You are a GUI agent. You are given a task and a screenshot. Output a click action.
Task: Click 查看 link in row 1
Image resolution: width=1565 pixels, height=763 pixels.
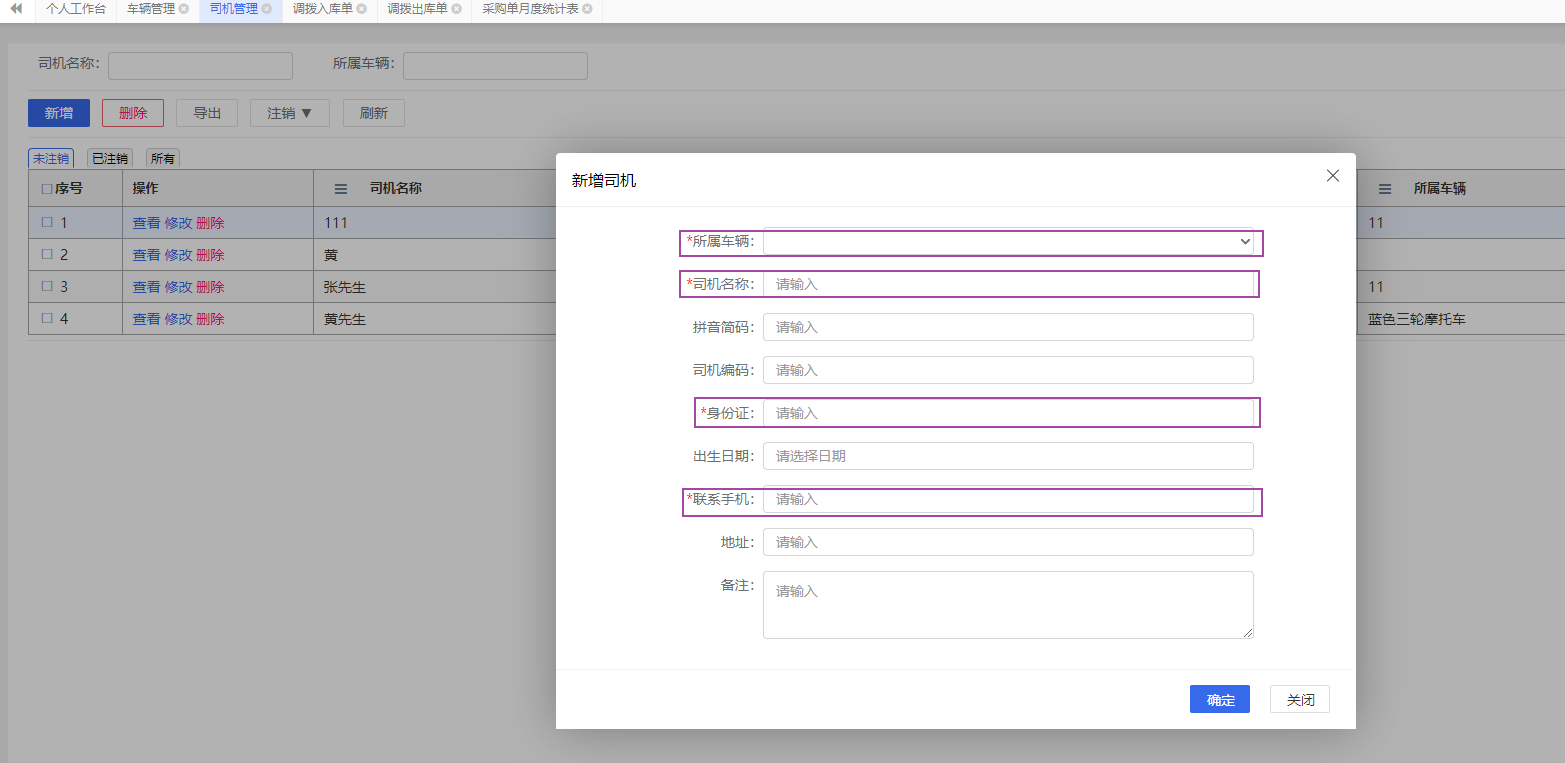146,223
